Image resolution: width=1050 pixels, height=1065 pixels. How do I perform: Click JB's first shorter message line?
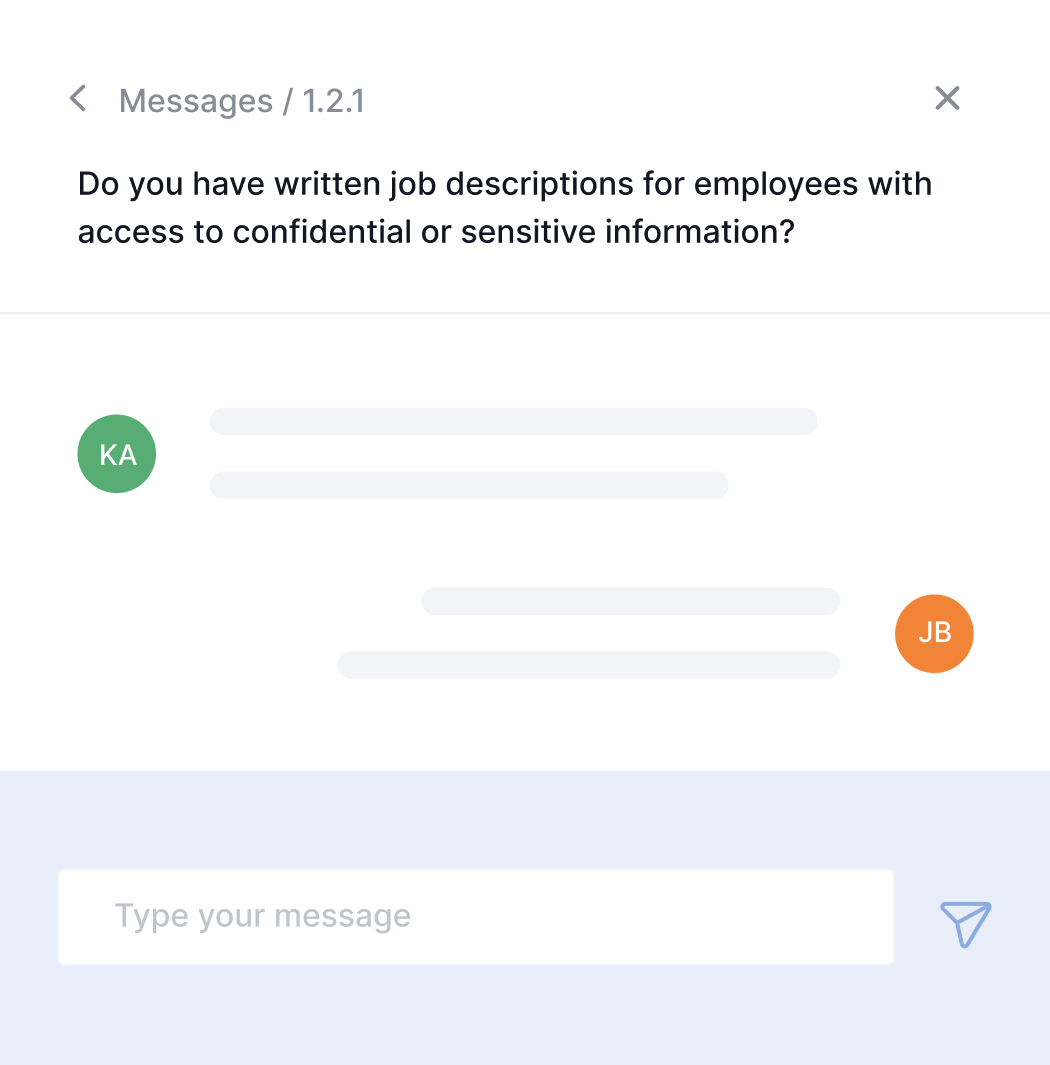tap(630, 601)
